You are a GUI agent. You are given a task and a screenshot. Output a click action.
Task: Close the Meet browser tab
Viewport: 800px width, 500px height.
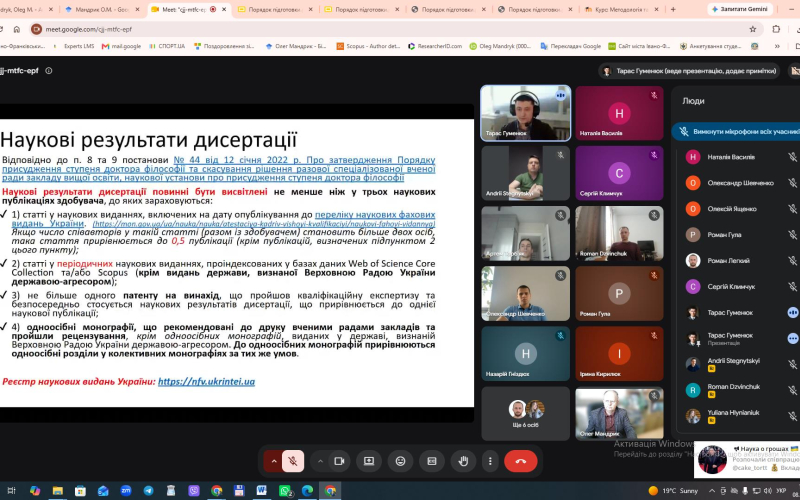(x=223, y=9)
